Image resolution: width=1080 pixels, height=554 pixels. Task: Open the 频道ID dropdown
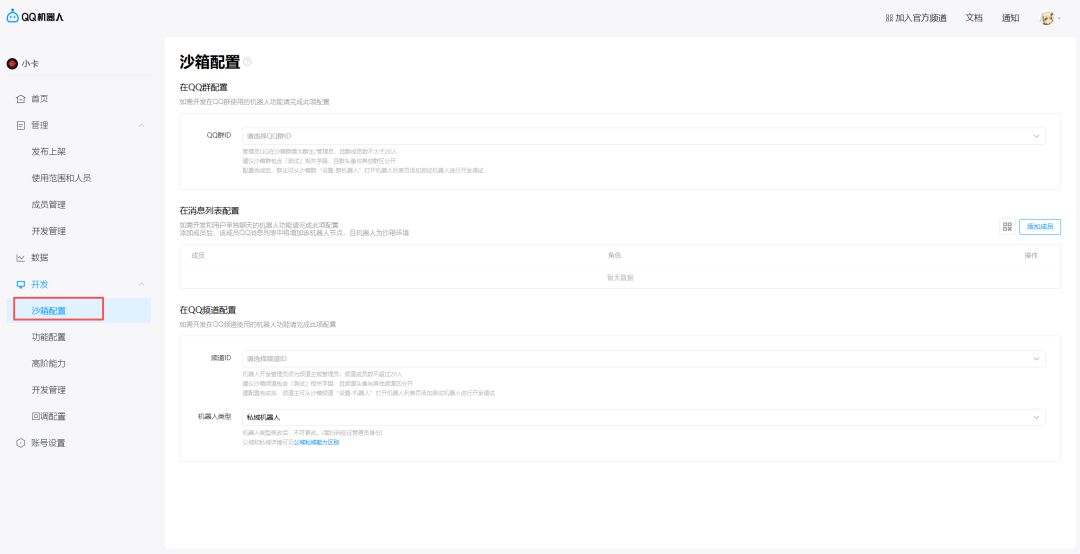click(643, 358)
